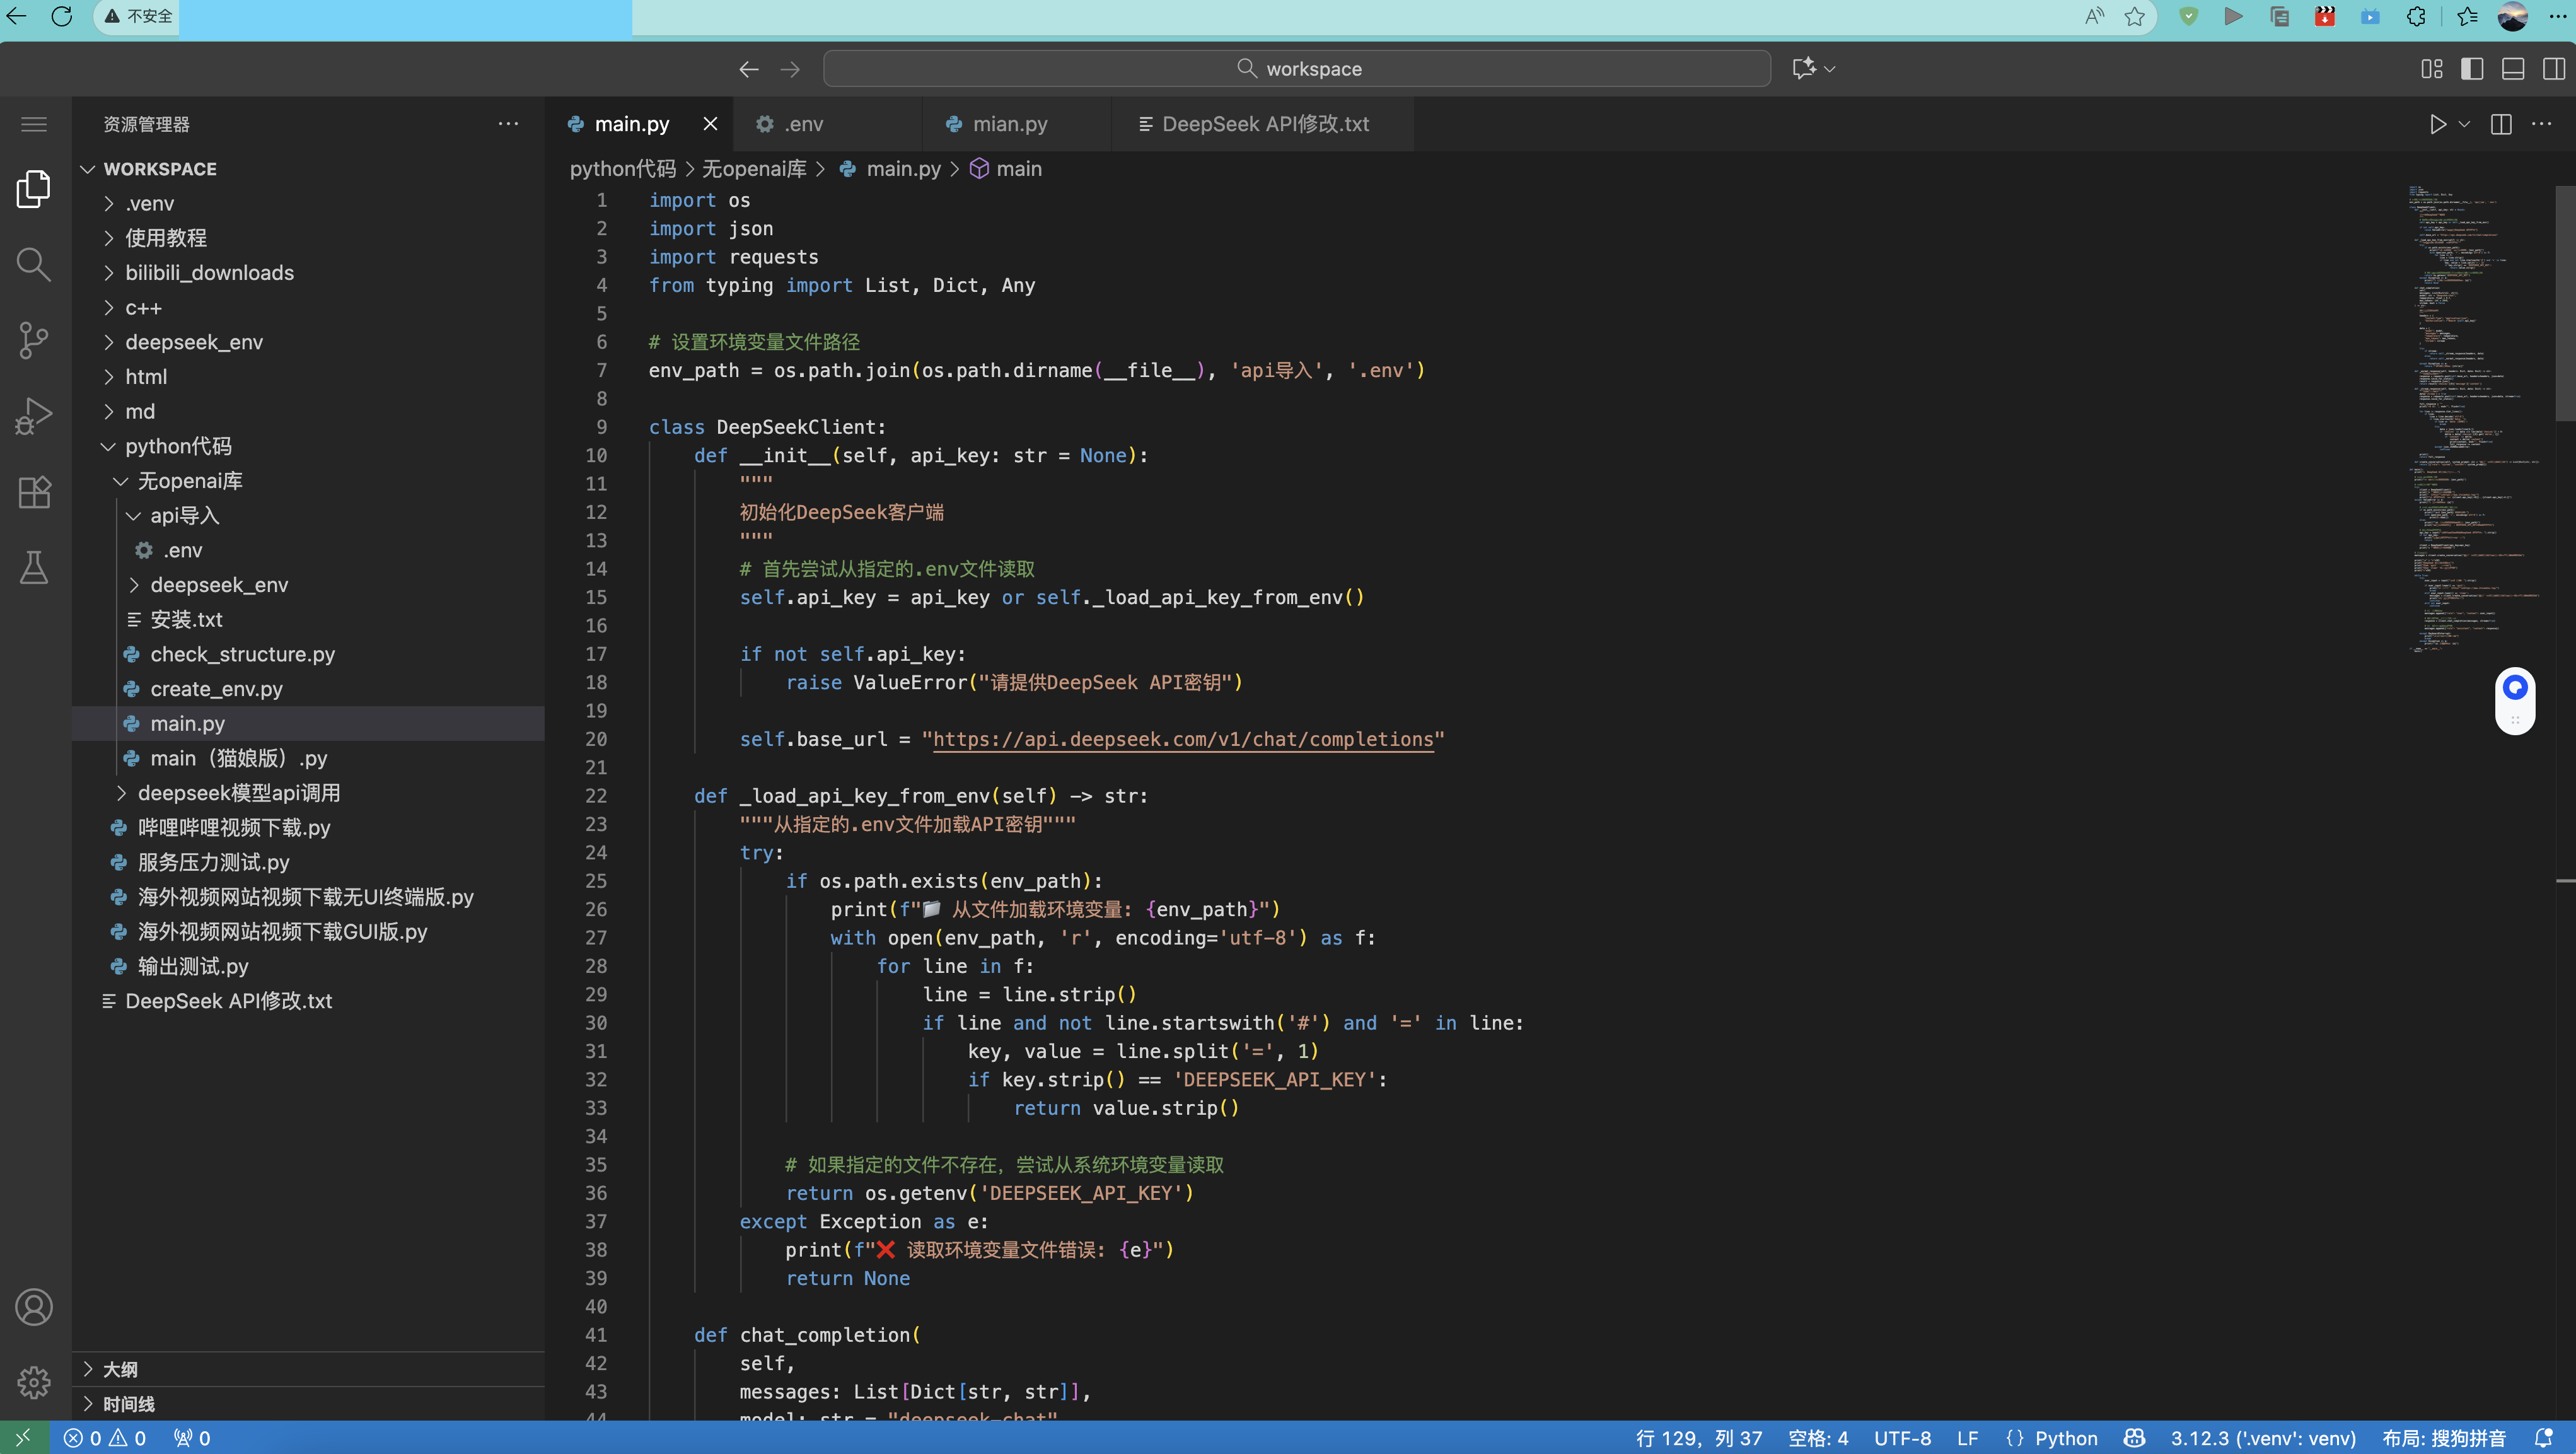The image size is (2576, 1454).
Task: Click the Split Editor icon
Action: coord(2501,124)
